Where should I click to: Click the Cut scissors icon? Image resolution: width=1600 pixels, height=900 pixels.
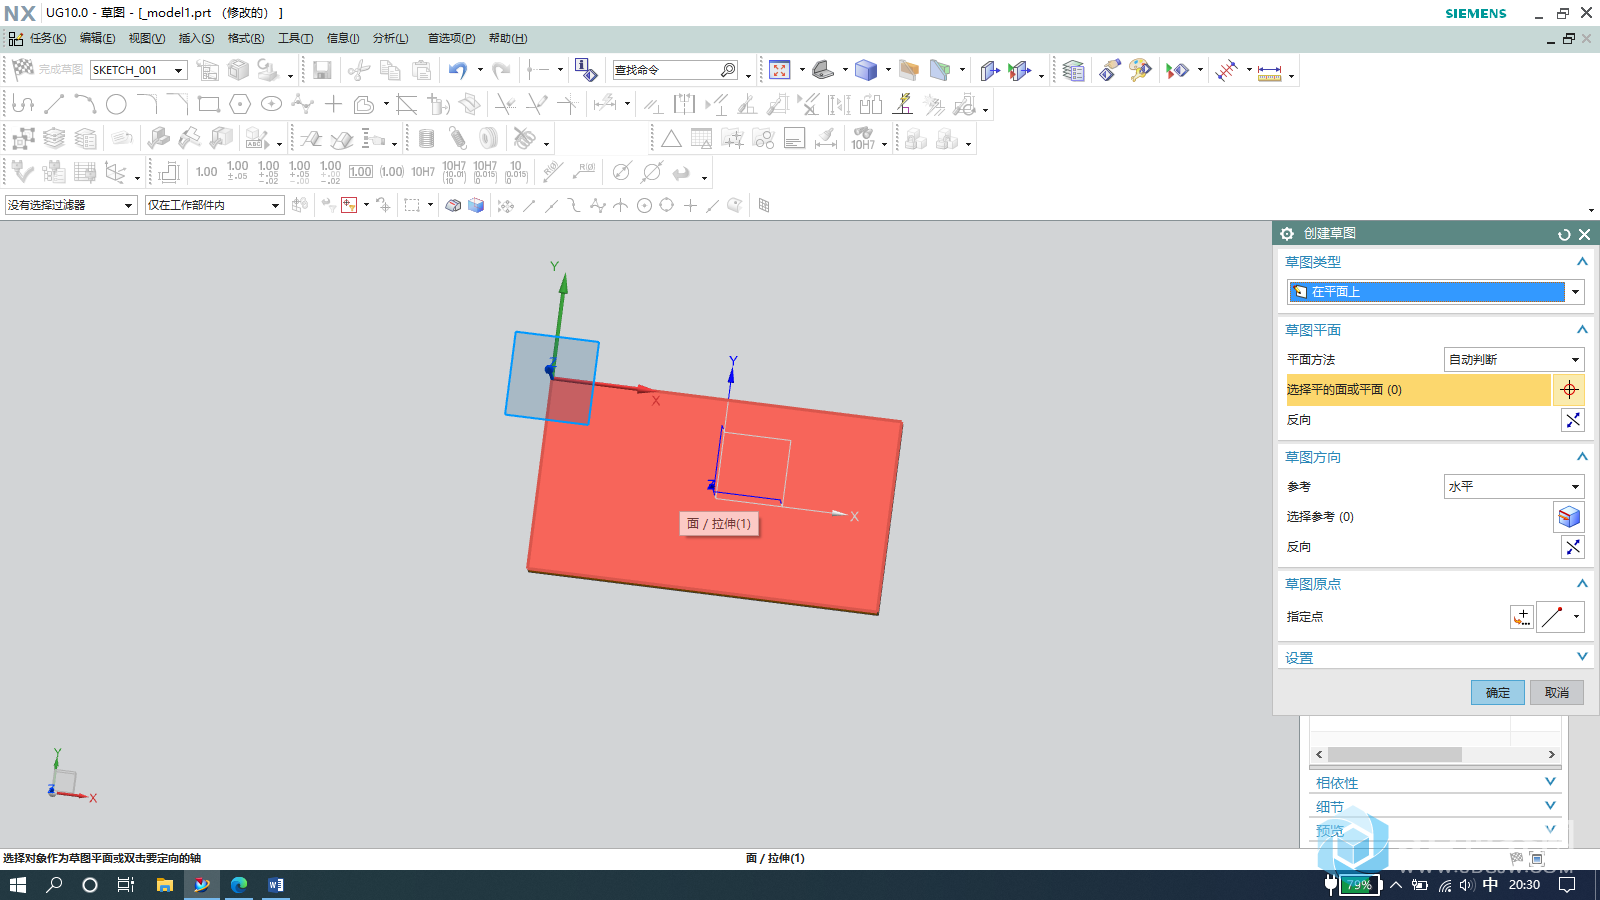pos(359,70)
